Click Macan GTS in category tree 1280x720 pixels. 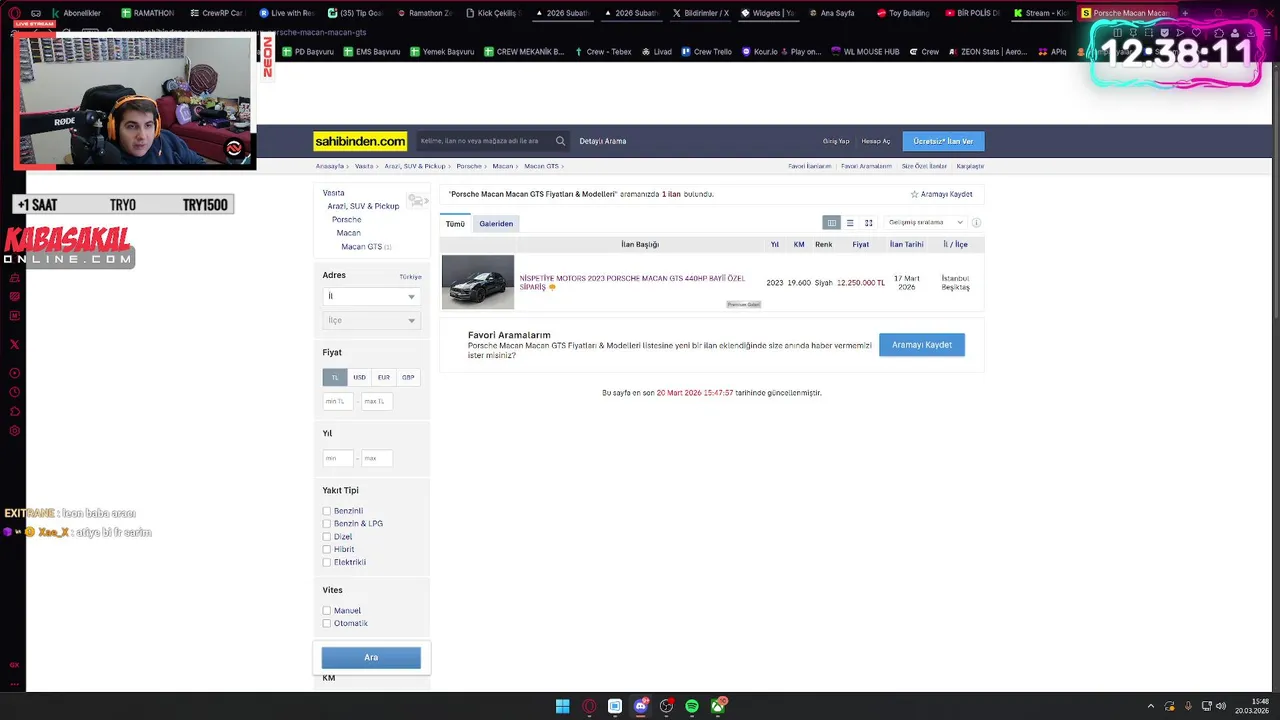pyautogui.click(x=361, y=246)
